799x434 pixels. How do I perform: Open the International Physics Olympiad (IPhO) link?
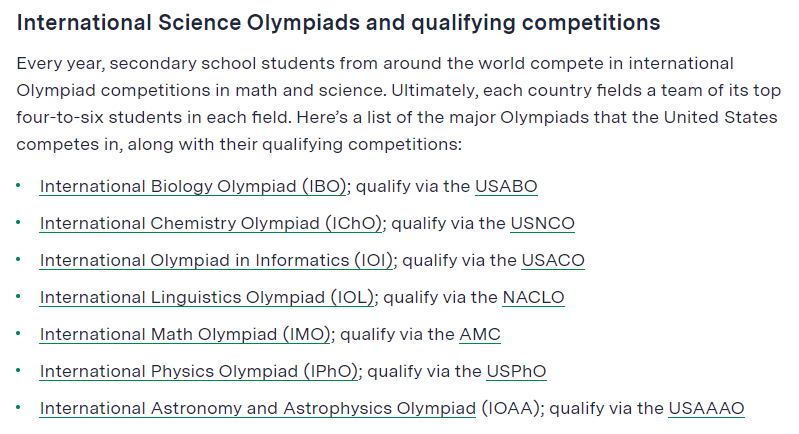(199, 371)
